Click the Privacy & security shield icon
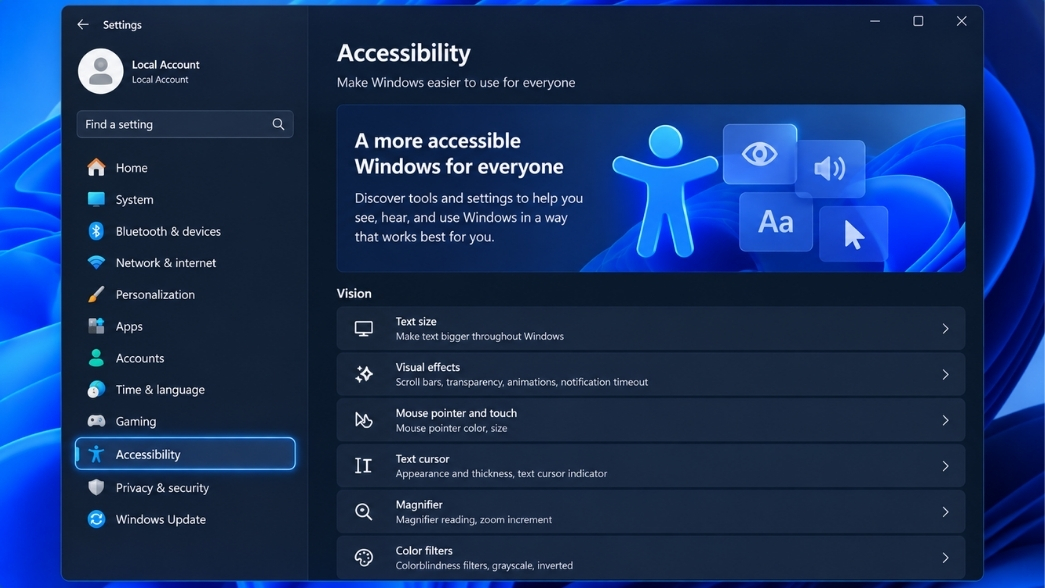This screenshot has width=1045, height=588. 96,487
